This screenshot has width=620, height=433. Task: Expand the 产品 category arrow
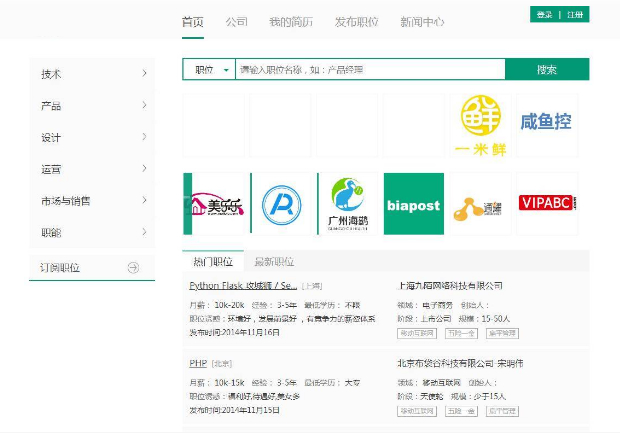(144, 105)
